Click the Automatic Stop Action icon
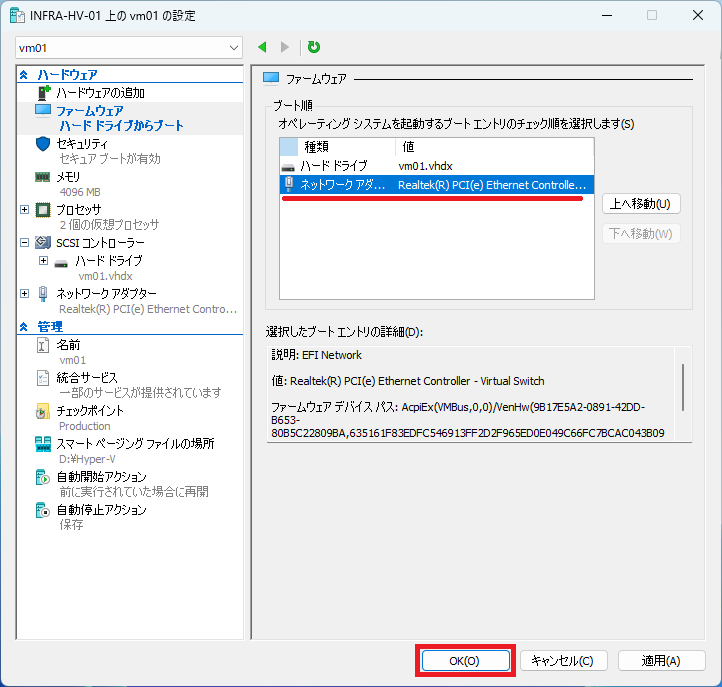The height and width of the screenshot is (687, 722). click(43, 510)
